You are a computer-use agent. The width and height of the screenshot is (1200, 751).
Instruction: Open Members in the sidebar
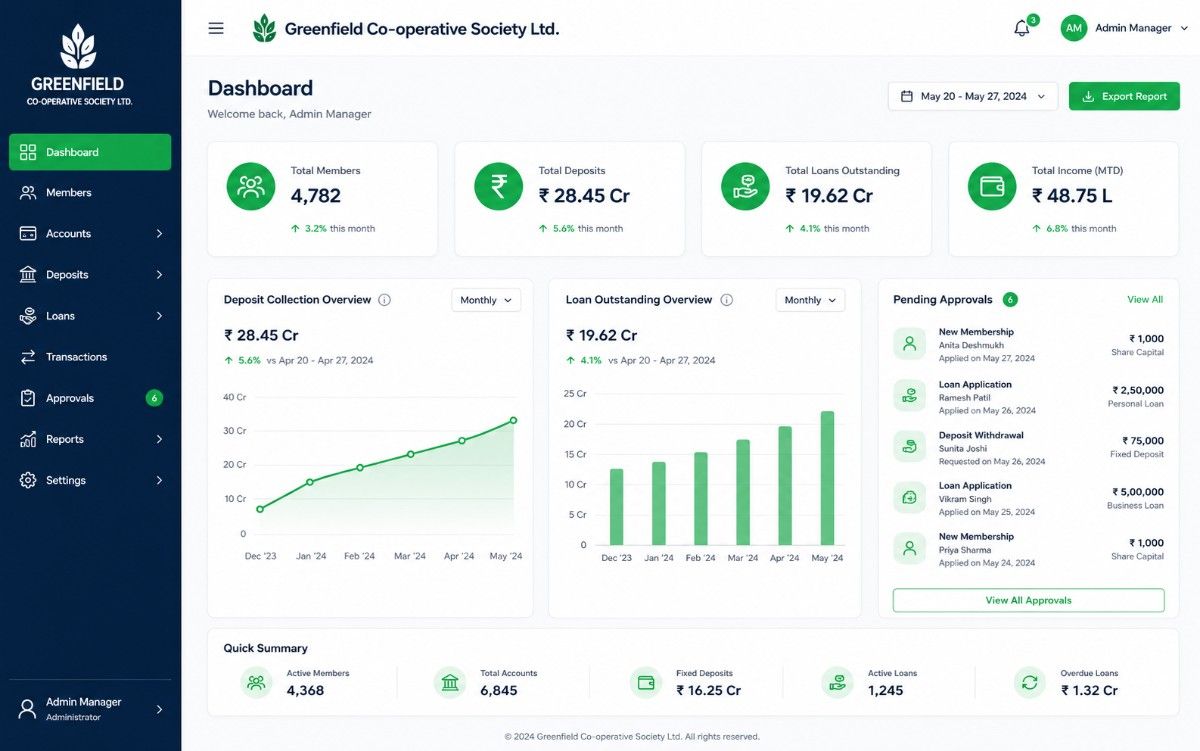[90, 193]
